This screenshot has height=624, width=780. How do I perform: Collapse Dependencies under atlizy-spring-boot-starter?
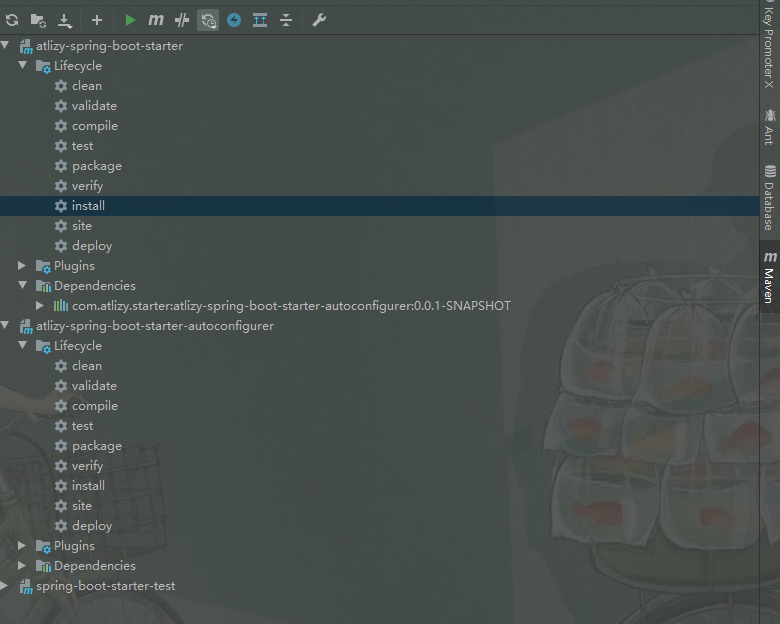(x=22, y=285)
